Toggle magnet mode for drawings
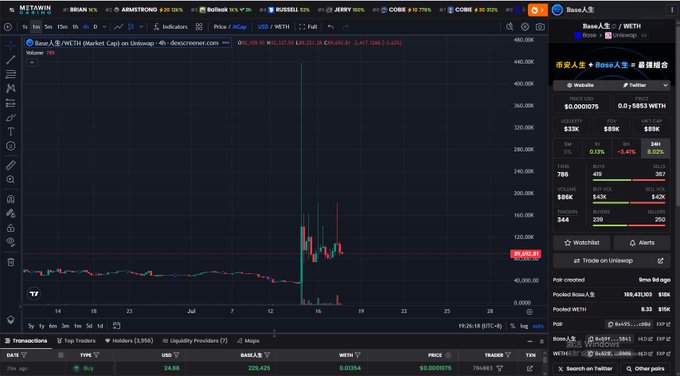Image resolution: width=680 pixels, height=376 pixels. pos(10,199)
